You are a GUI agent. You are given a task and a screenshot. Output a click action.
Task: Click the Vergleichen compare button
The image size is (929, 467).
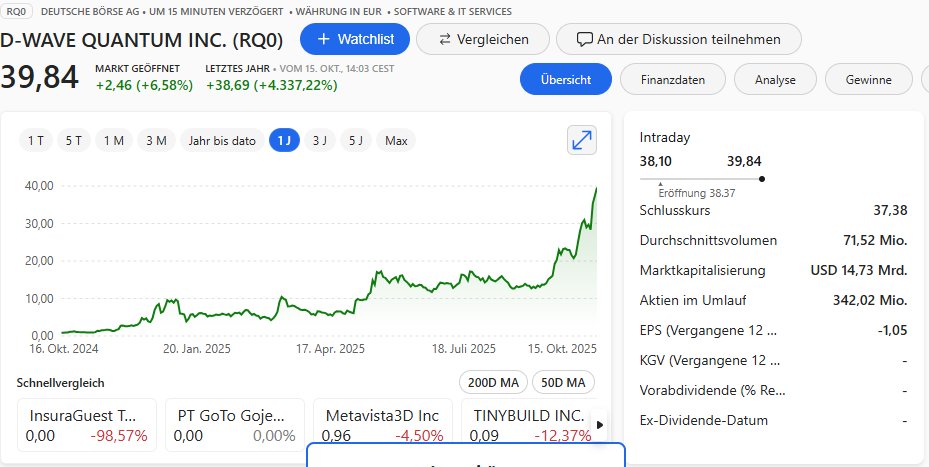pos(483,39)
